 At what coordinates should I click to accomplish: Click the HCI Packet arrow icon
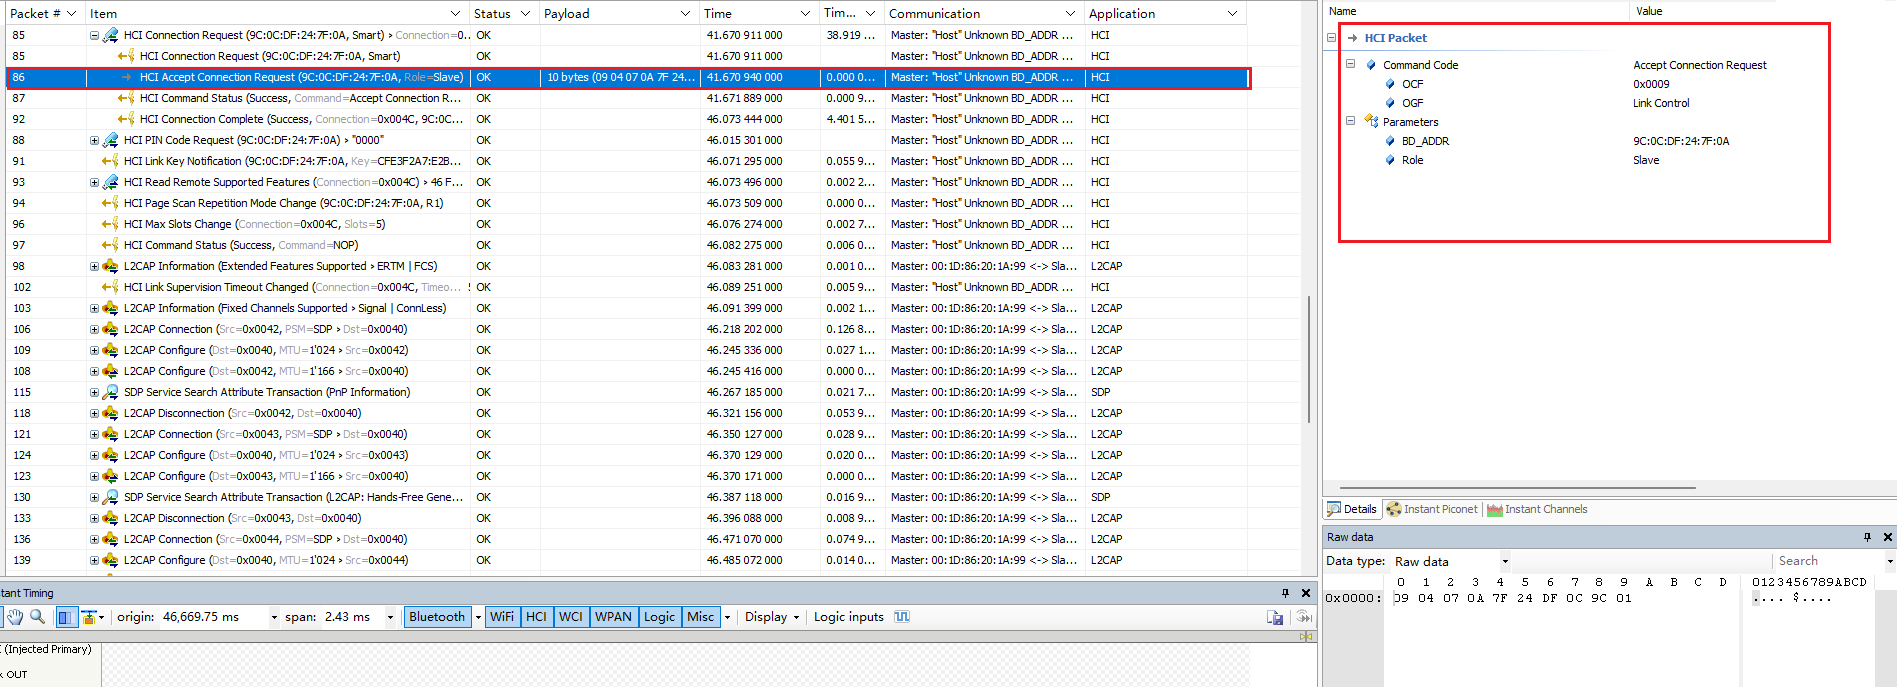1352,38
